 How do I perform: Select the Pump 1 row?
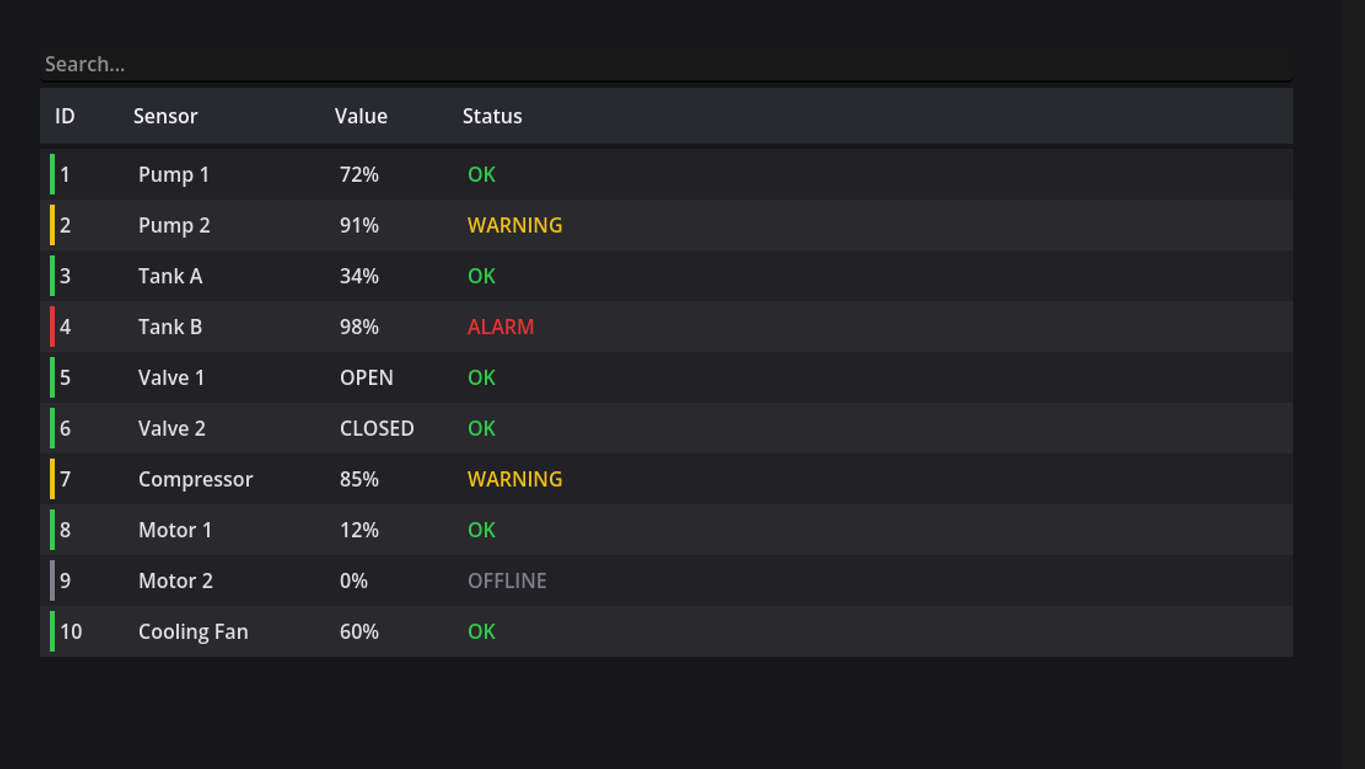click(x=666, y=174)
